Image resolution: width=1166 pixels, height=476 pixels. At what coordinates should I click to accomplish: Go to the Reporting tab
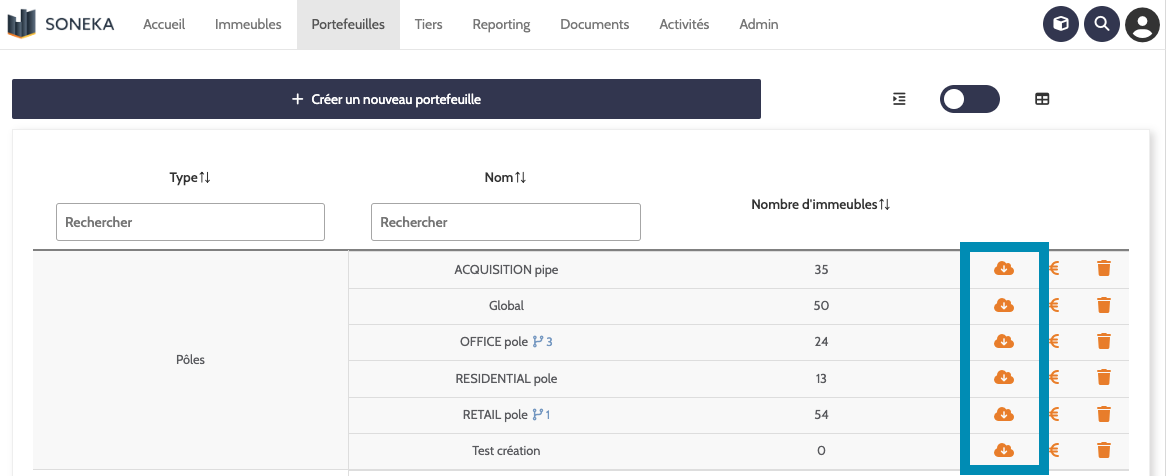(501, 24)
